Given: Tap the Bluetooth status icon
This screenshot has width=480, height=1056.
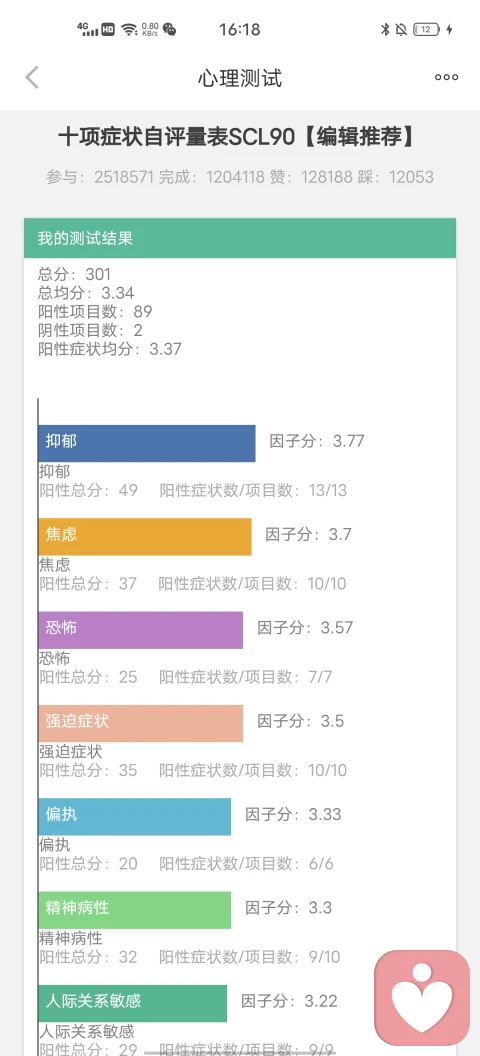Looking at the screenshot, I should tap(385, 29).
